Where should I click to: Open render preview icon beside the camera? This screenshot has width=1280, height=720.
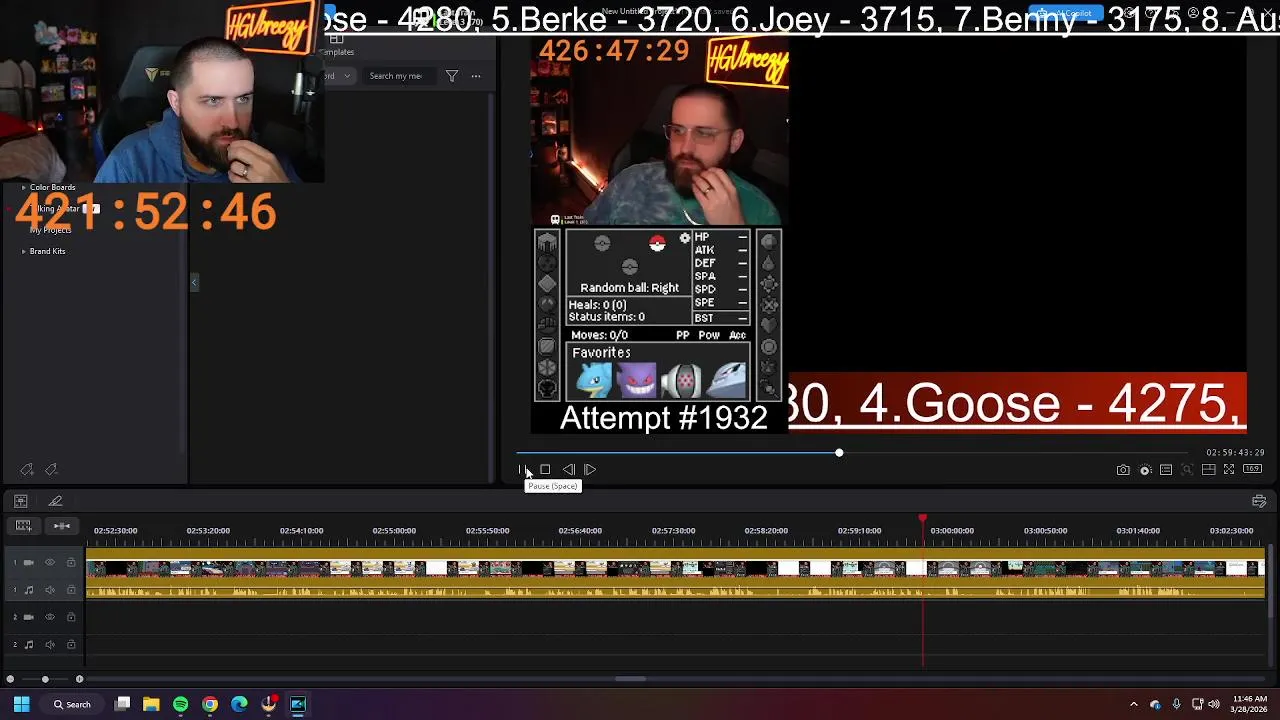click(1145, 470)
